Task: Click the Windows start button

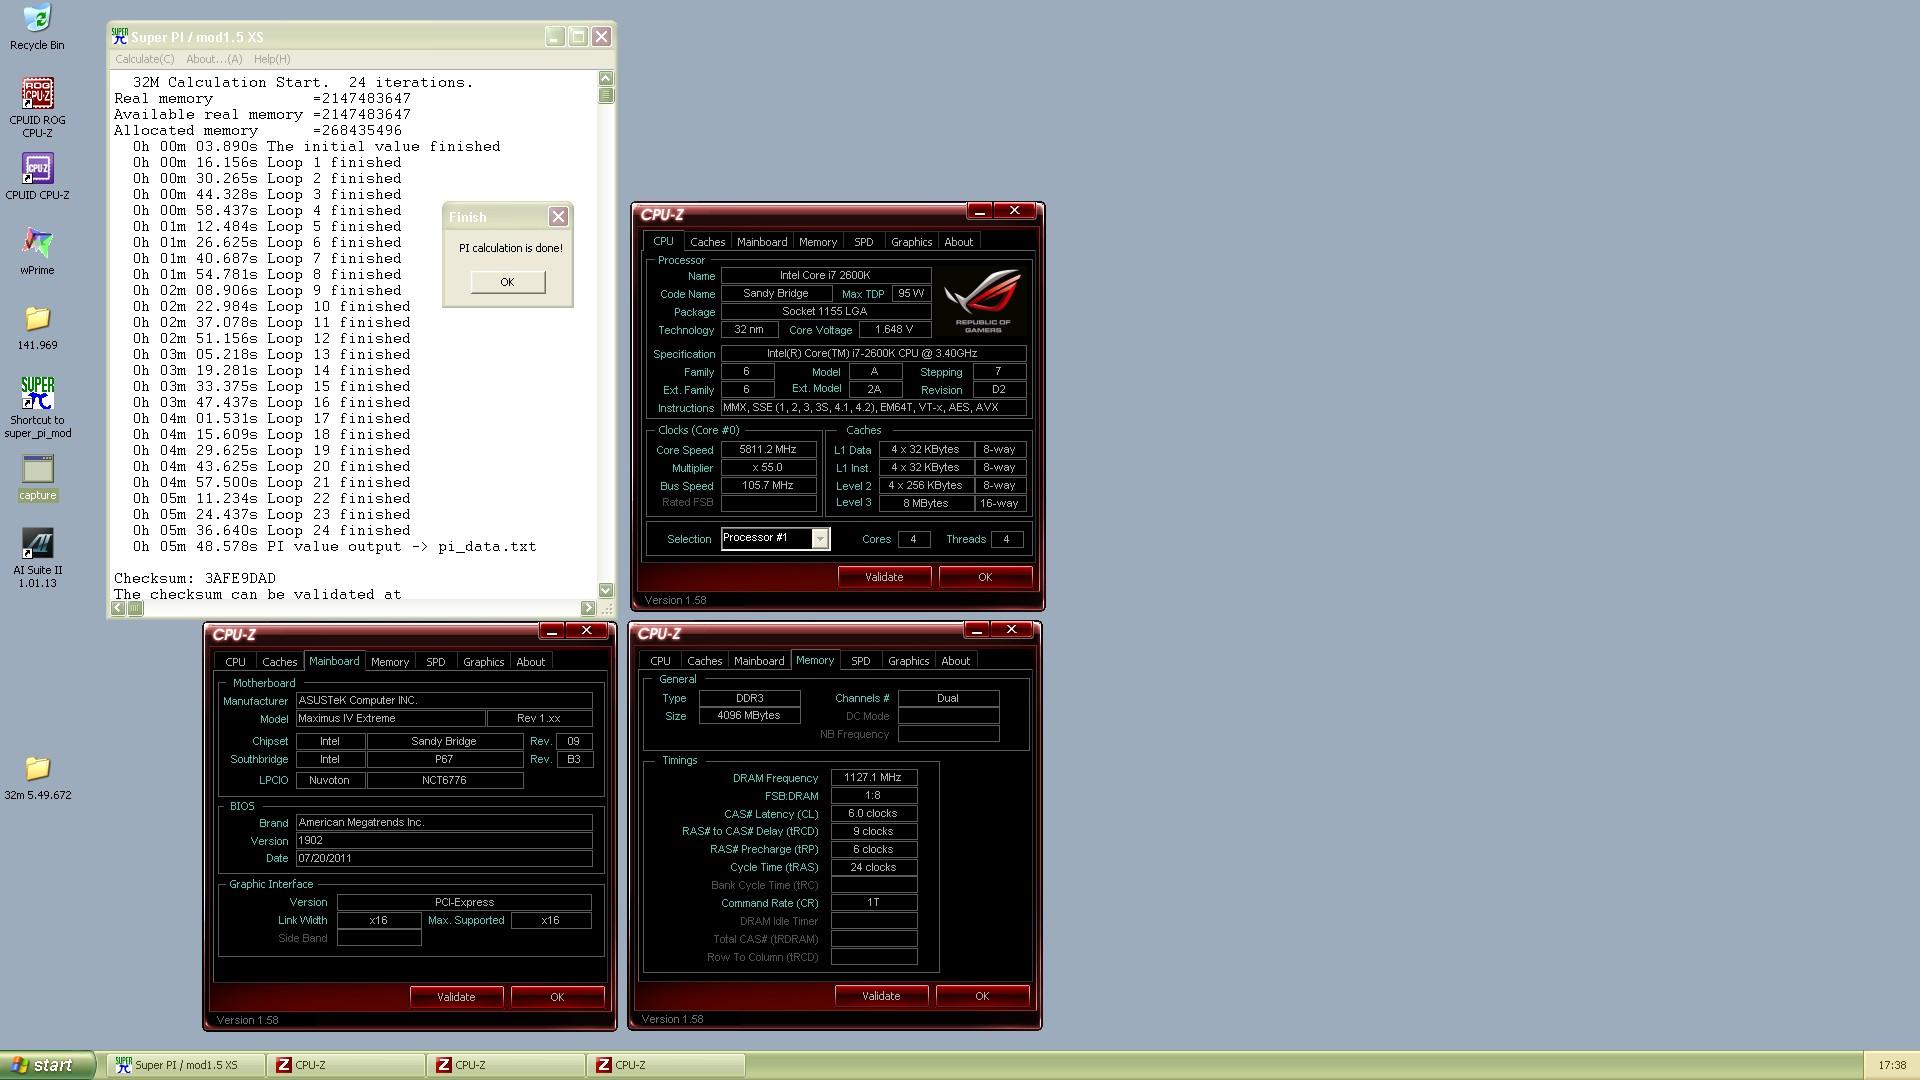Action: coord(47,1065)
